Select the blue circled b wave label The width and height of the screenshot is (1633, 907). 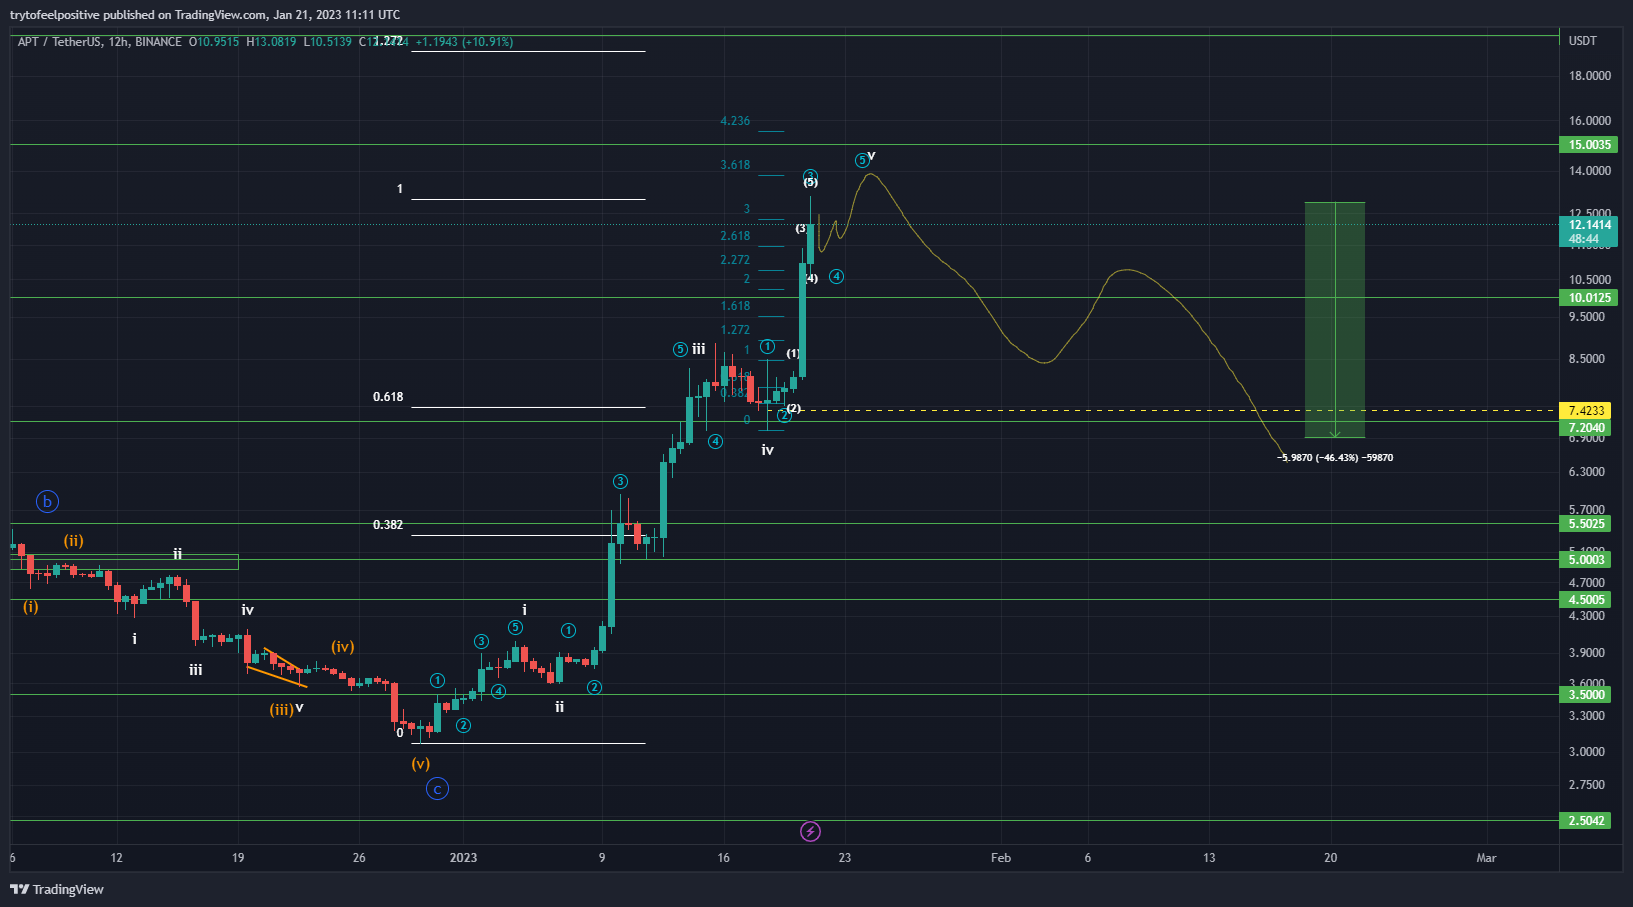tap(47, 502)
